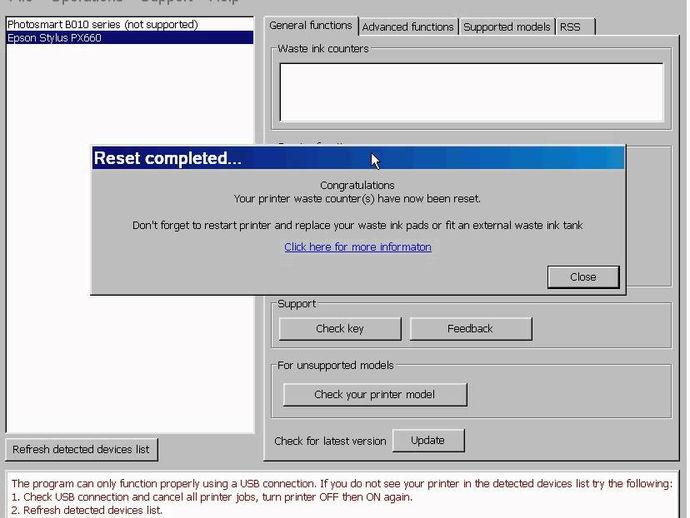Screen dimensions: 690x518
Task: Open the Supported models tab
Action: tap(507, 27)
